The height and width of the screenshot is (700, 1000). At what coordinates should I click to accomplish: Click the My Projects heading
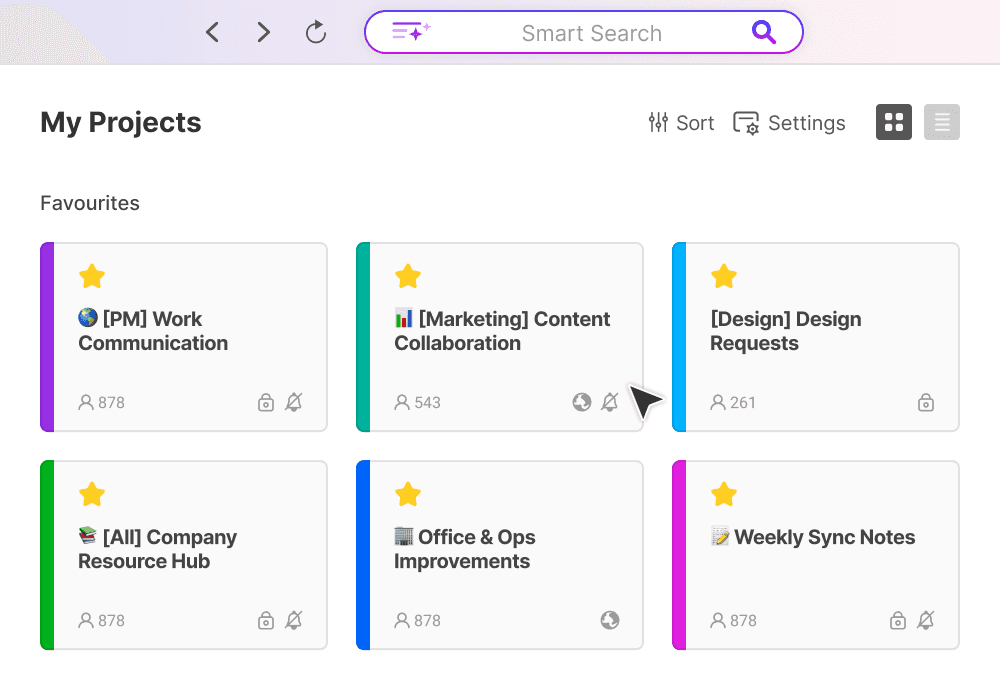[121, 122]
